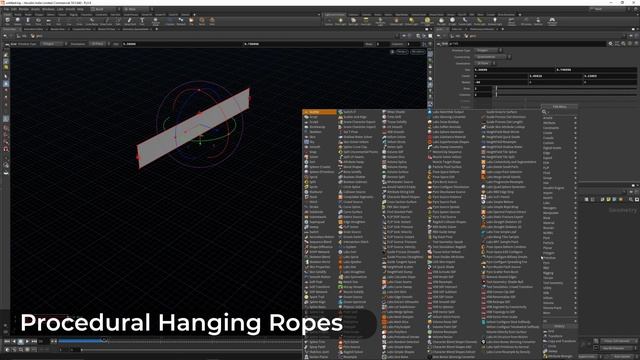The image size is (640, 360).
Task: Add a Gamepad Camera from shelf
Action: [552, 21]
